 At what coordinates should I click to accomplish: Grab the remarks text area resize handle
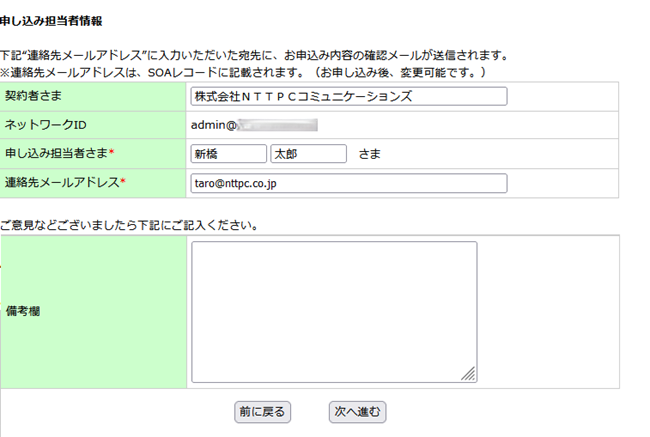pos(469,374)
